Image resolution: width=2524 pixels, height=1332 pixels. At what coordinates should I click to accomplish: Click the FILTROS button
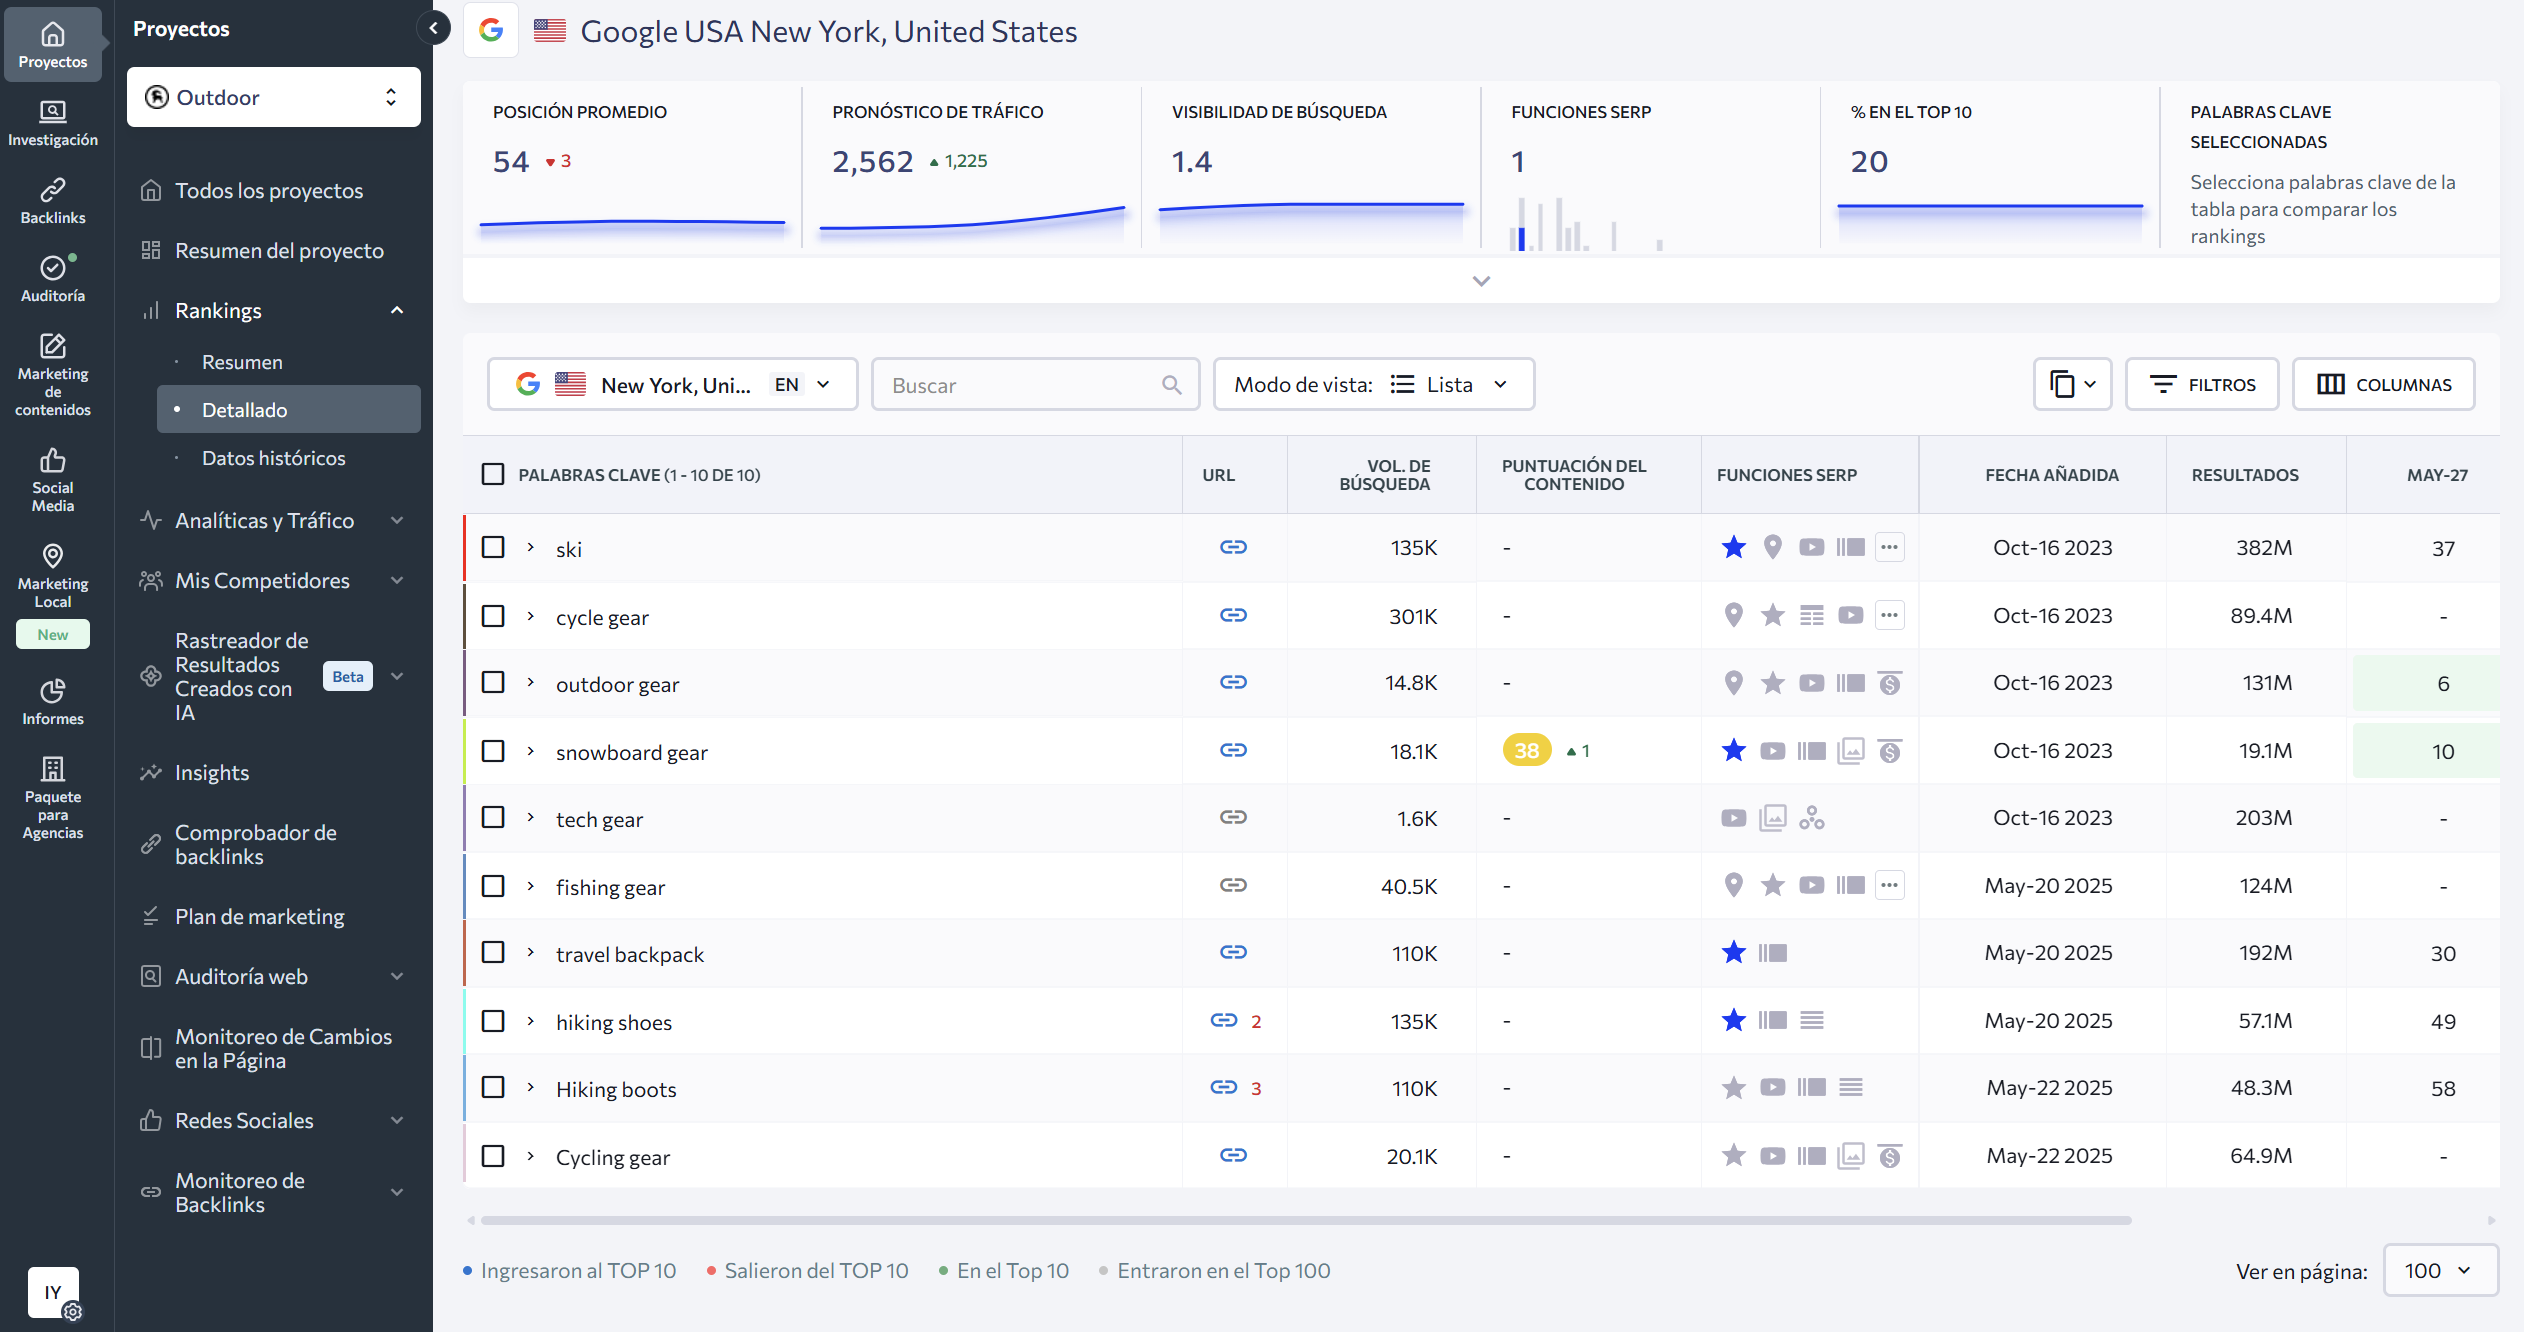(x=2201, y=384)
